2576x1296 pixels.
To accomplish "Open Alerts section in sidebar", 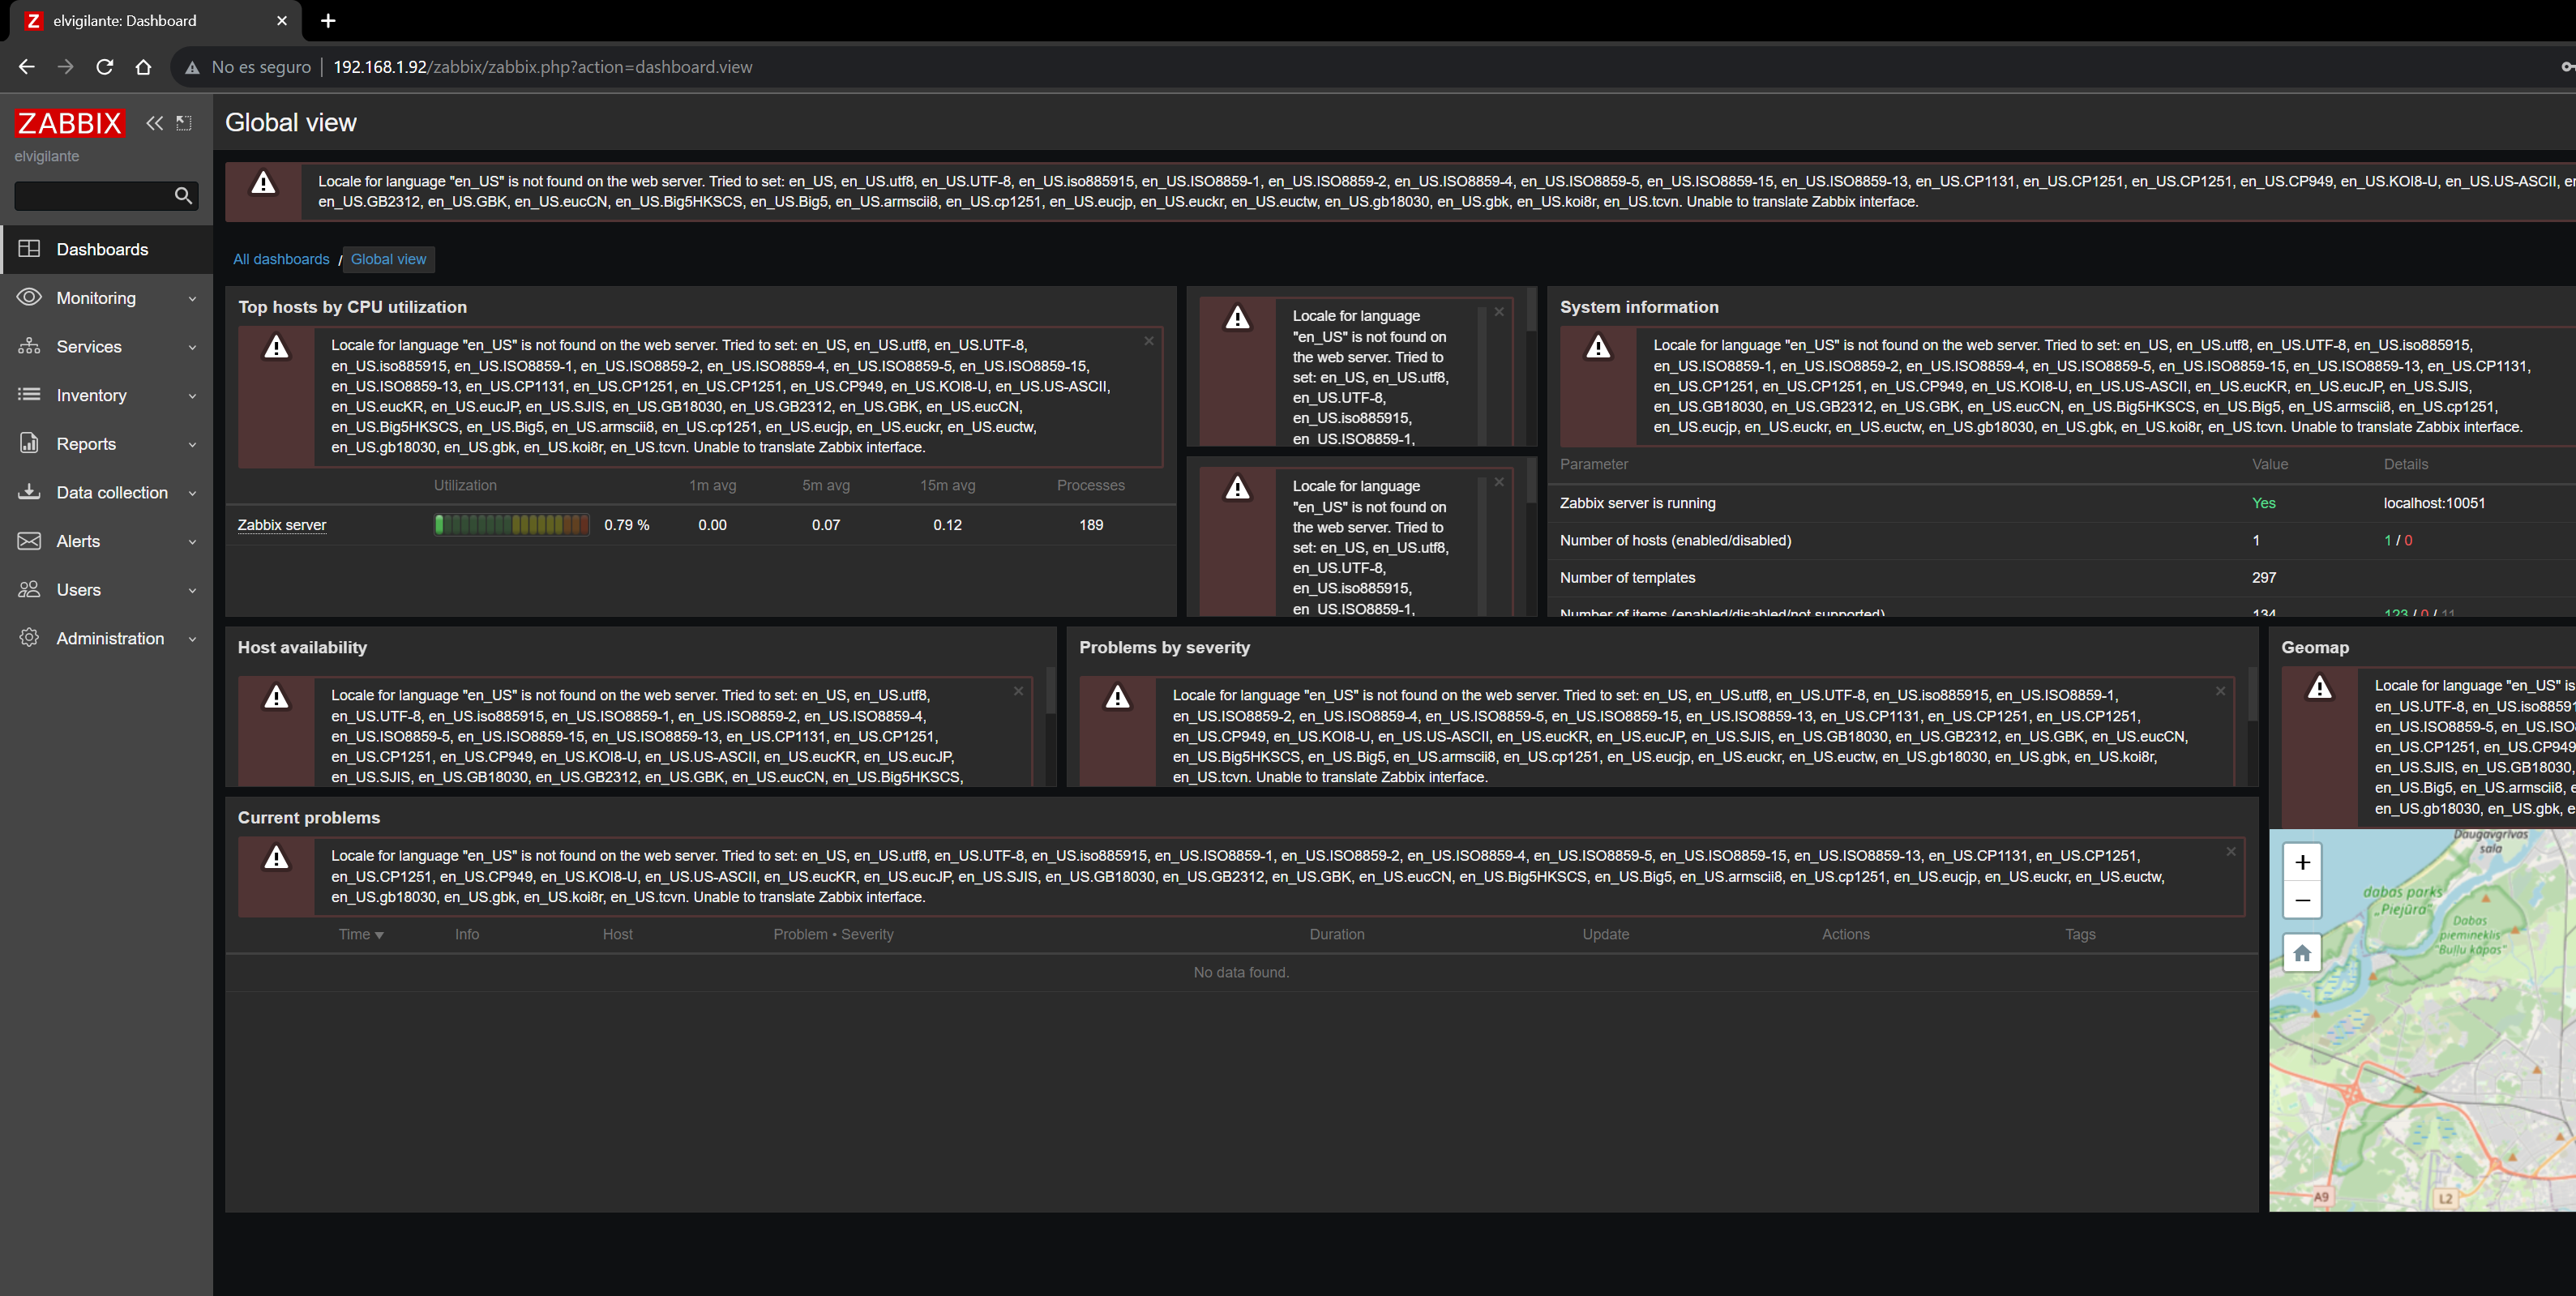I will (106, 541).
